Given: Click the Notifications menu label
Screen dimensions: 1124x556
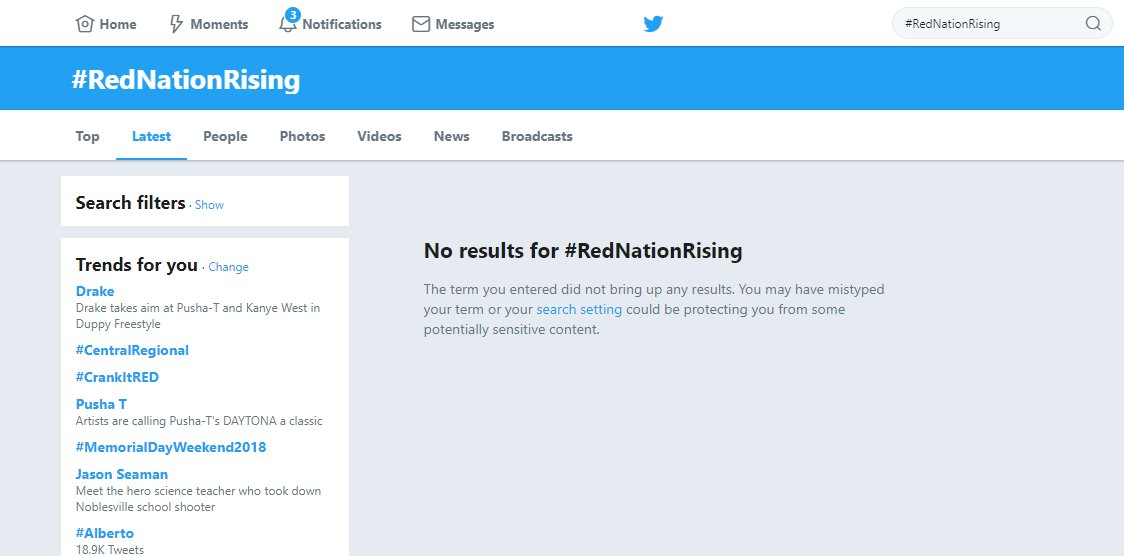Looking at the screenshot, I should point(342,24).
